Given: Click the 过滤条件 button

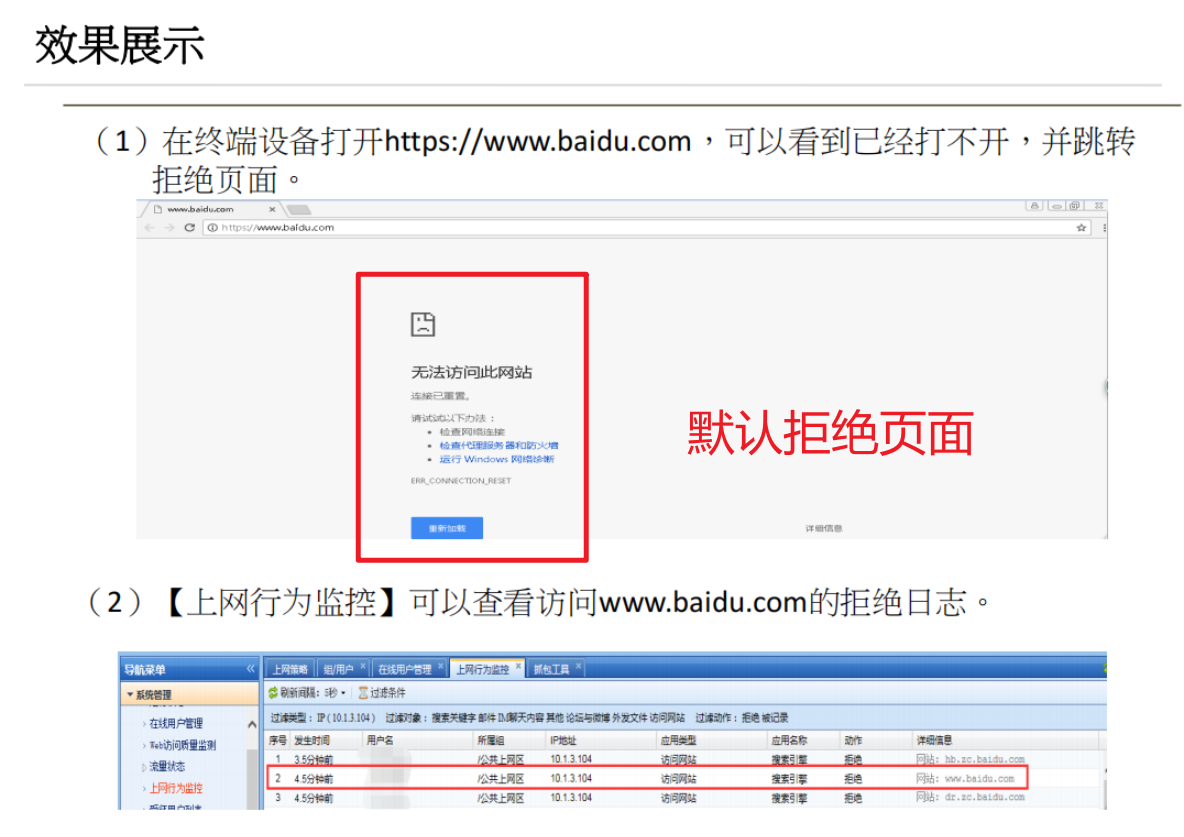Looking at the screenshot, I should pyautogui.click(x=381, y=693).
